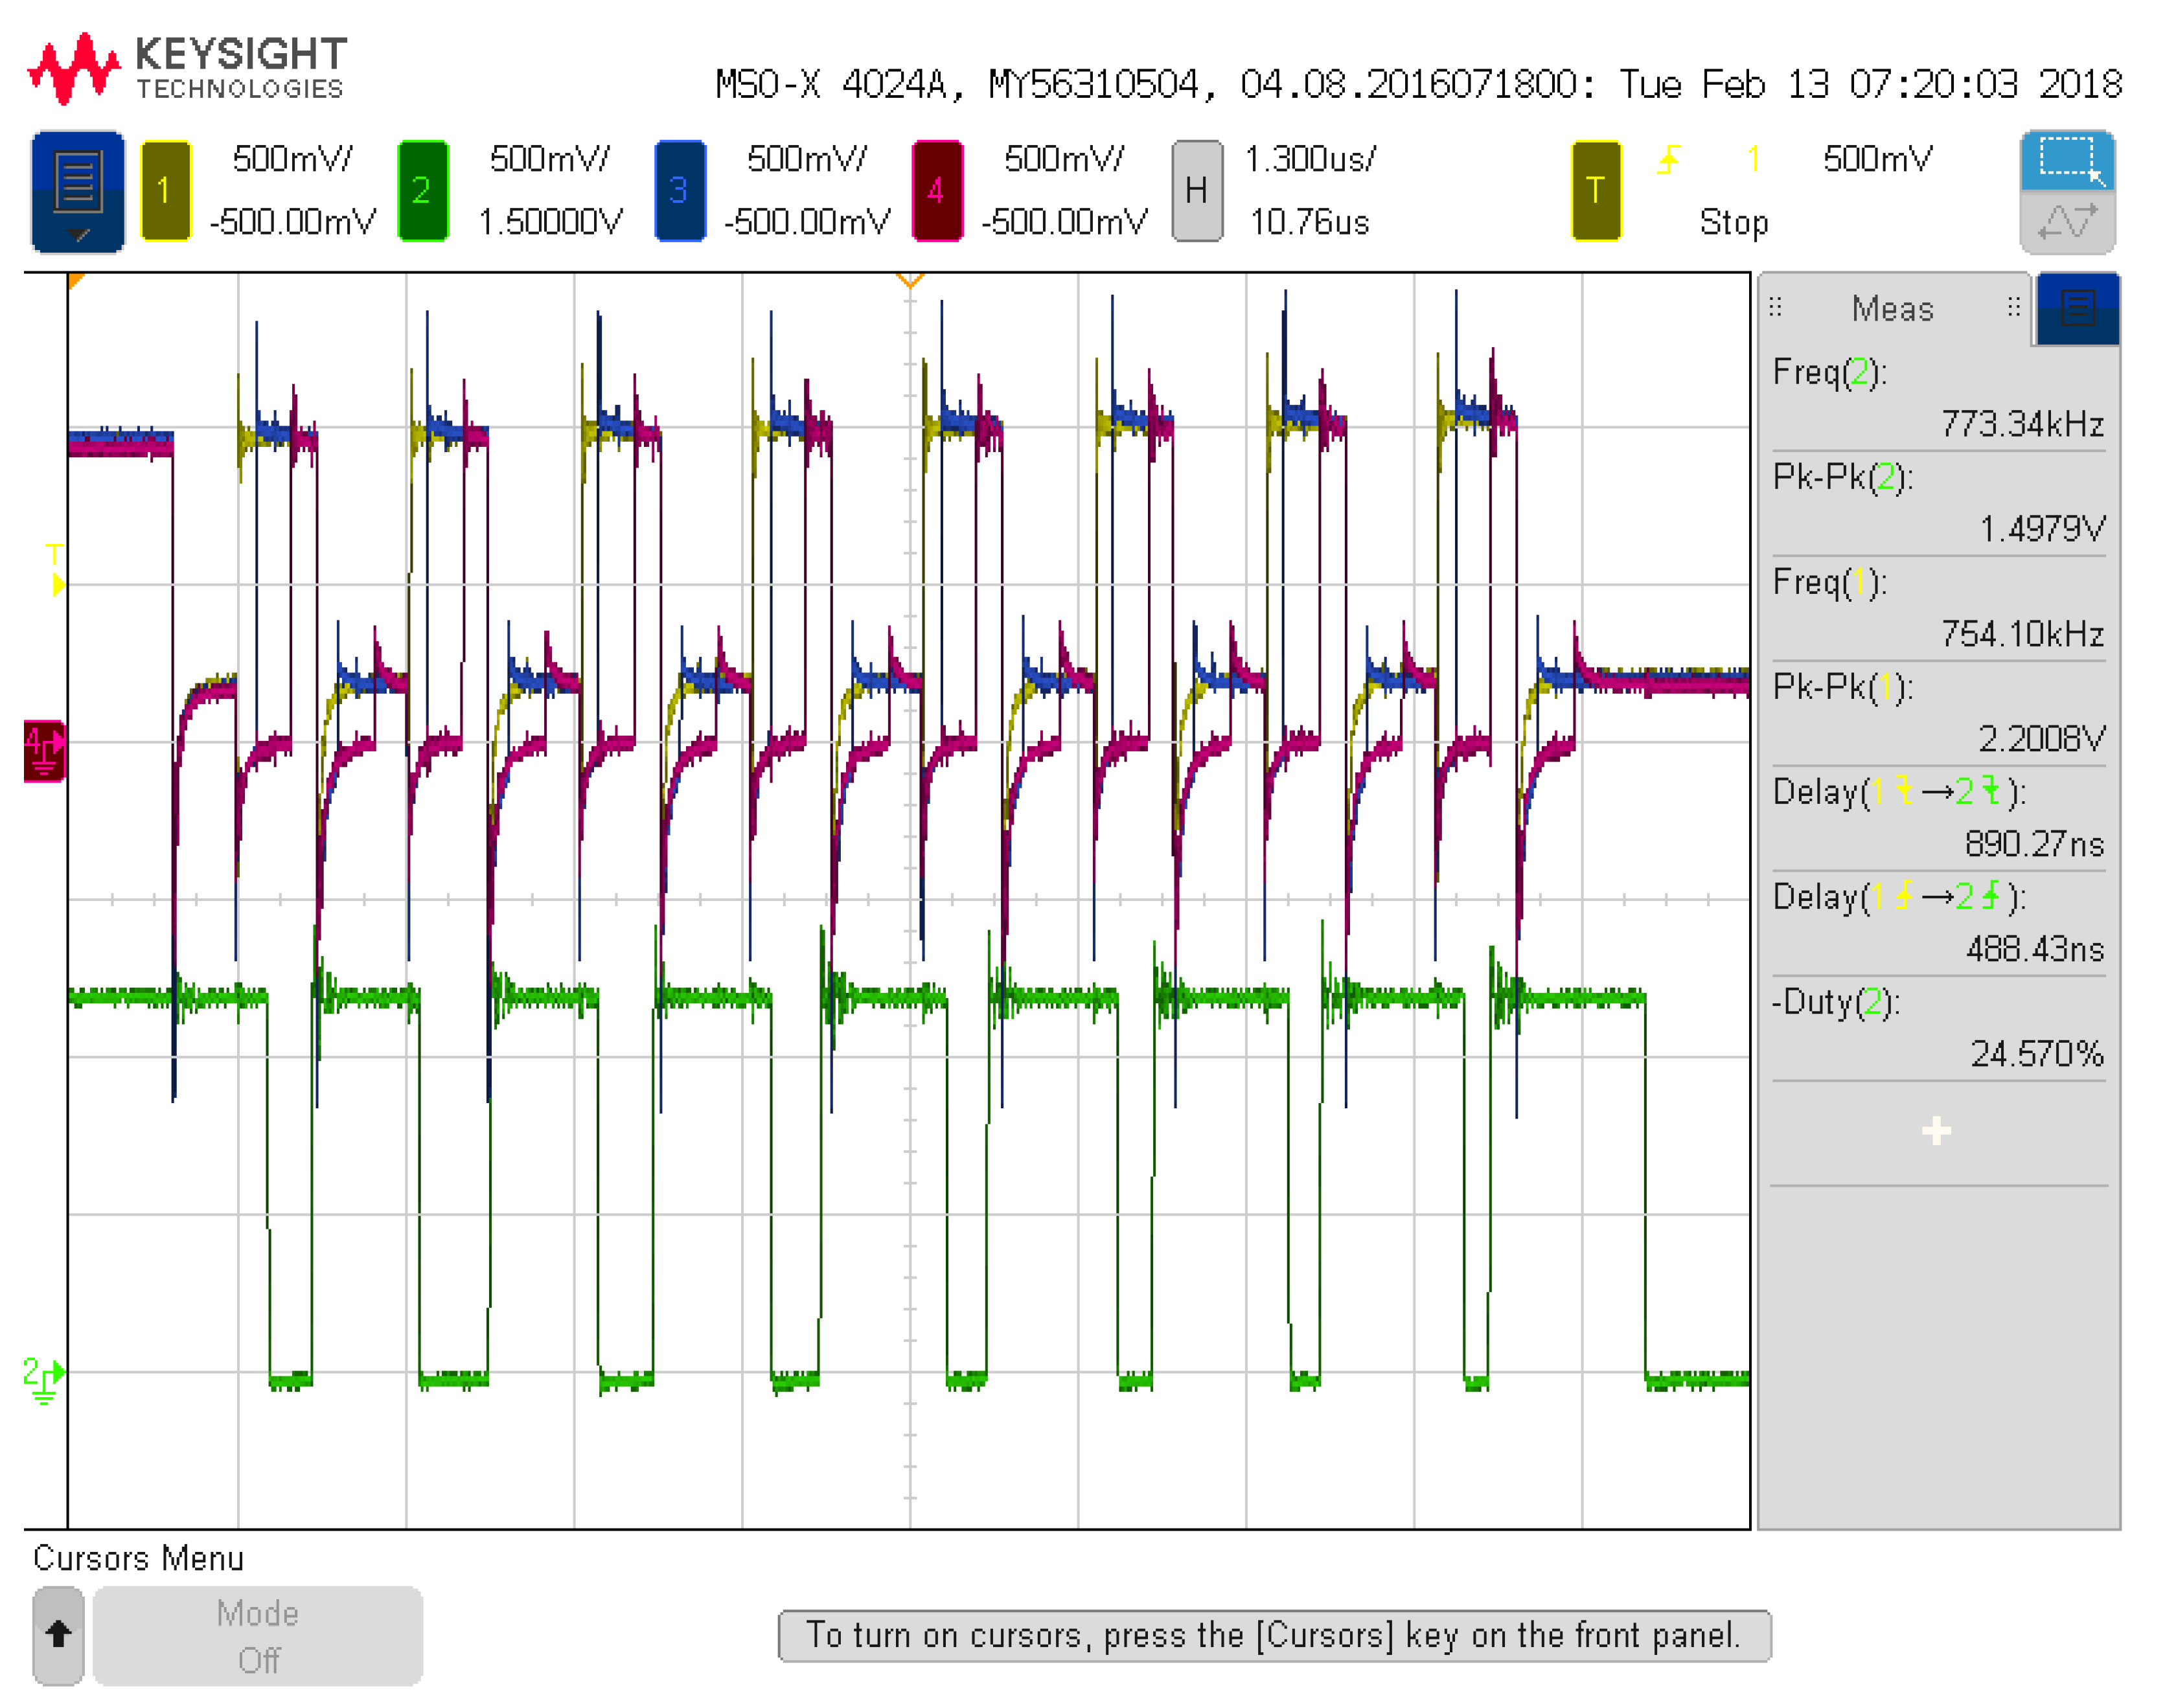Click the orange trigger time marker
Image resolution: width=2165 pixels, height=1708 pixels.
coord(909,280)
